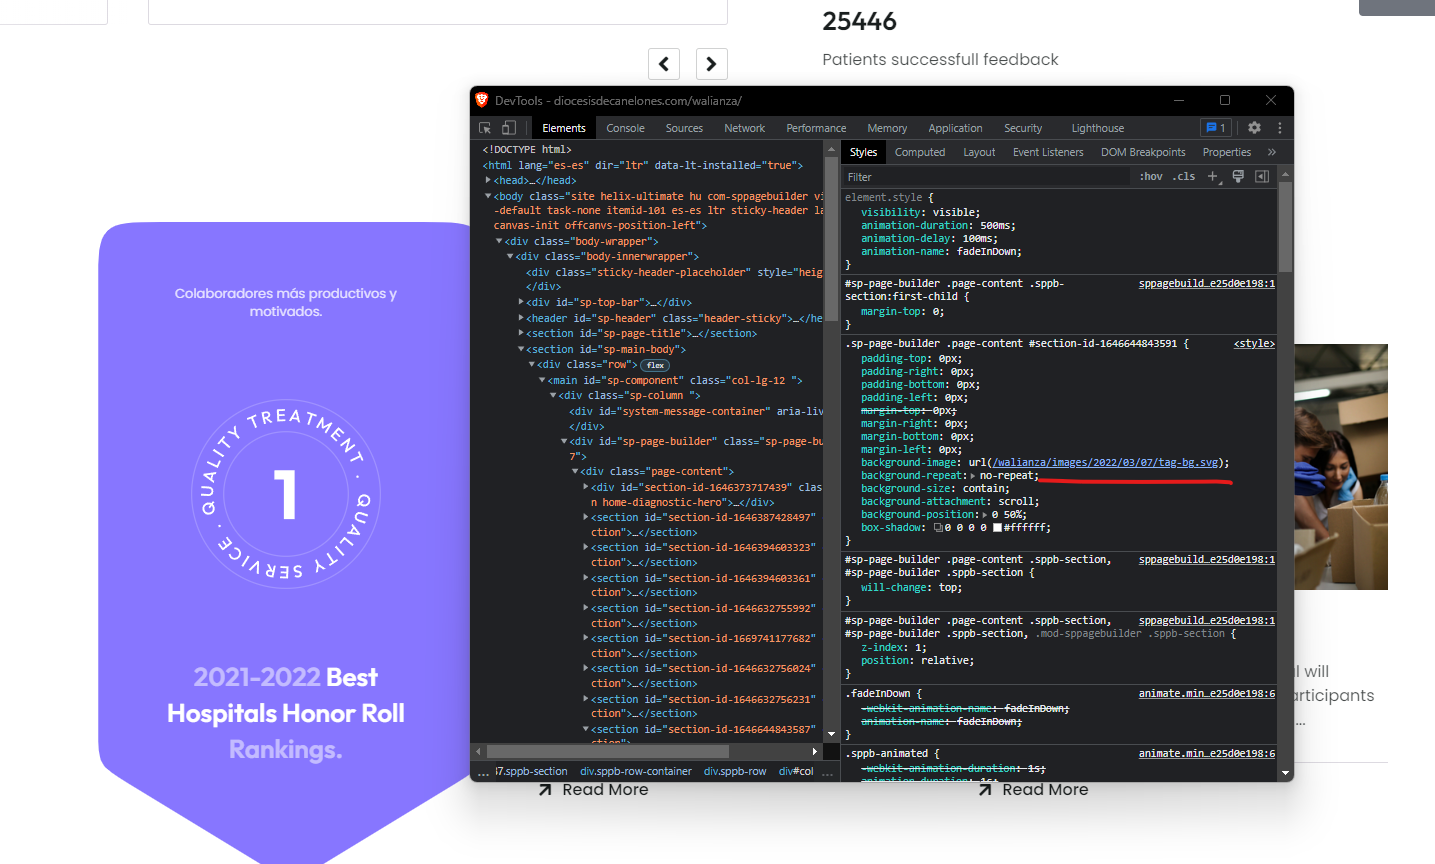The width and height of the screenshot is (1435, 864).
Task: Click the Styles pane vertical scrollbar
Action: [x=1285, y=226]
